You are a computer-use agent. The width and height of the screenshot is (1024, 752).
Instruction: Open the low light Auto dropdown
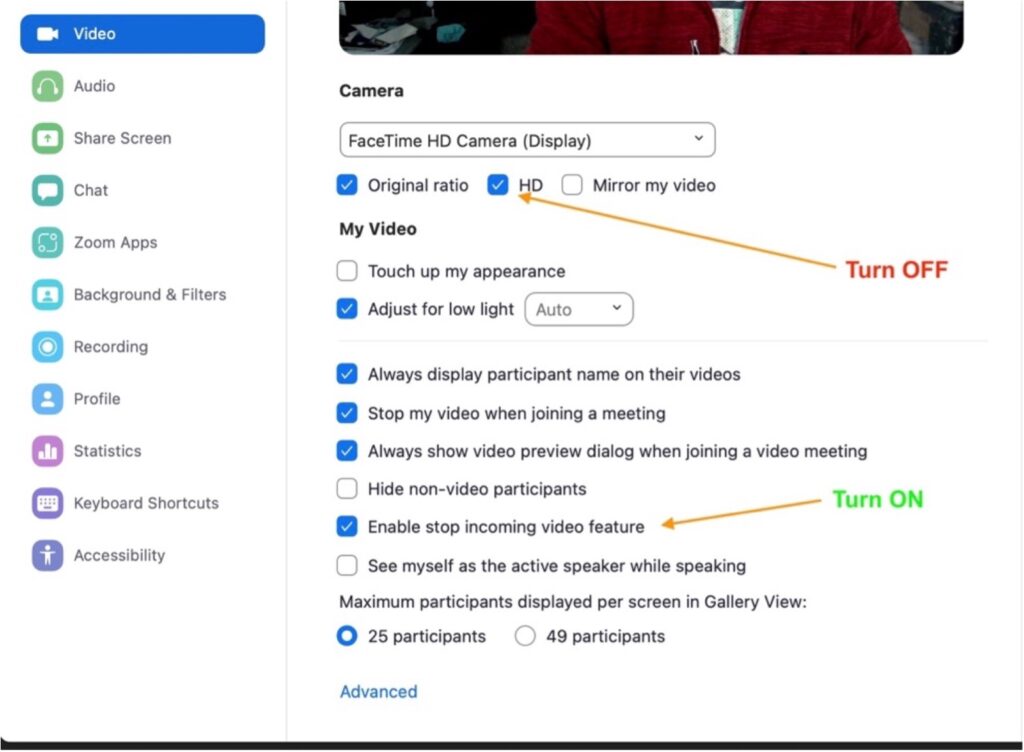pos(579,309)
